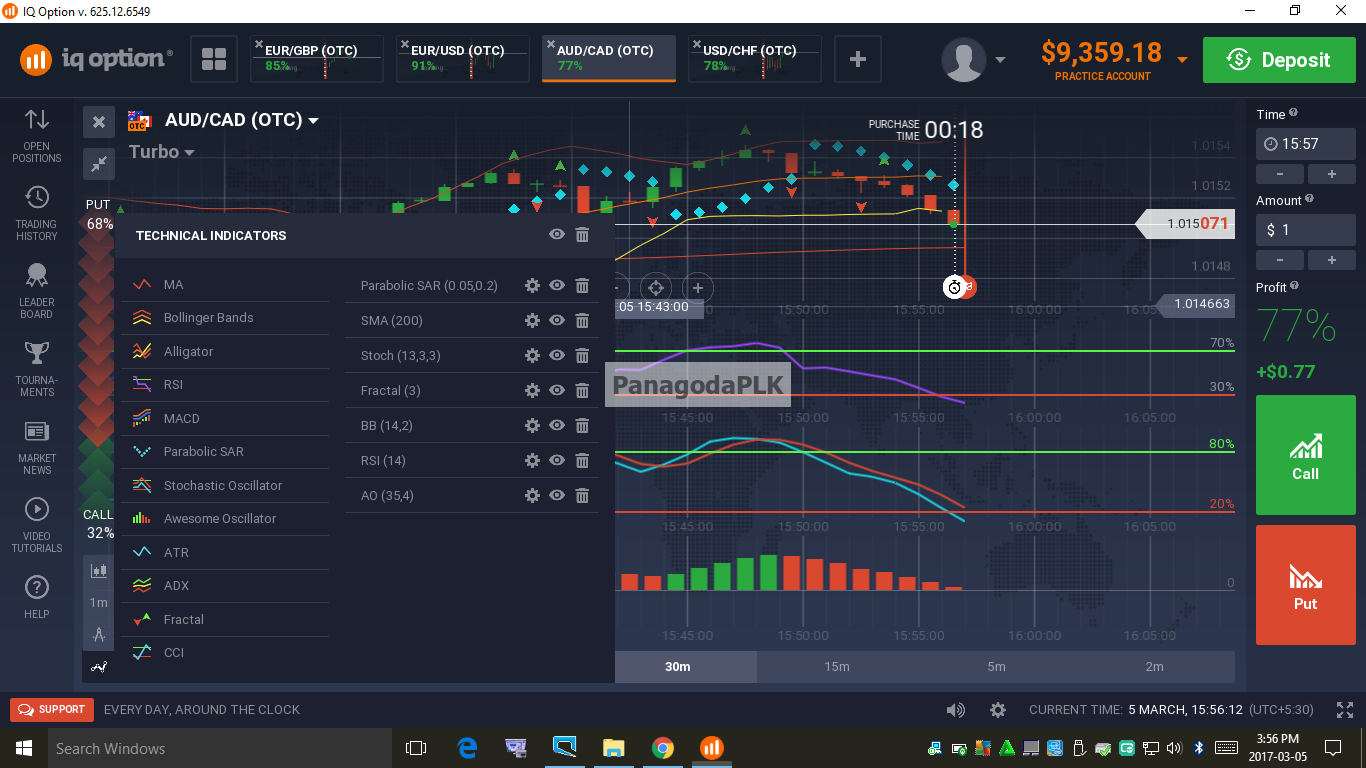The height and width of the screenshot is (768, 1366).
Task: Open Chrome from the Windows taskbar
Action: coord(662,748)
